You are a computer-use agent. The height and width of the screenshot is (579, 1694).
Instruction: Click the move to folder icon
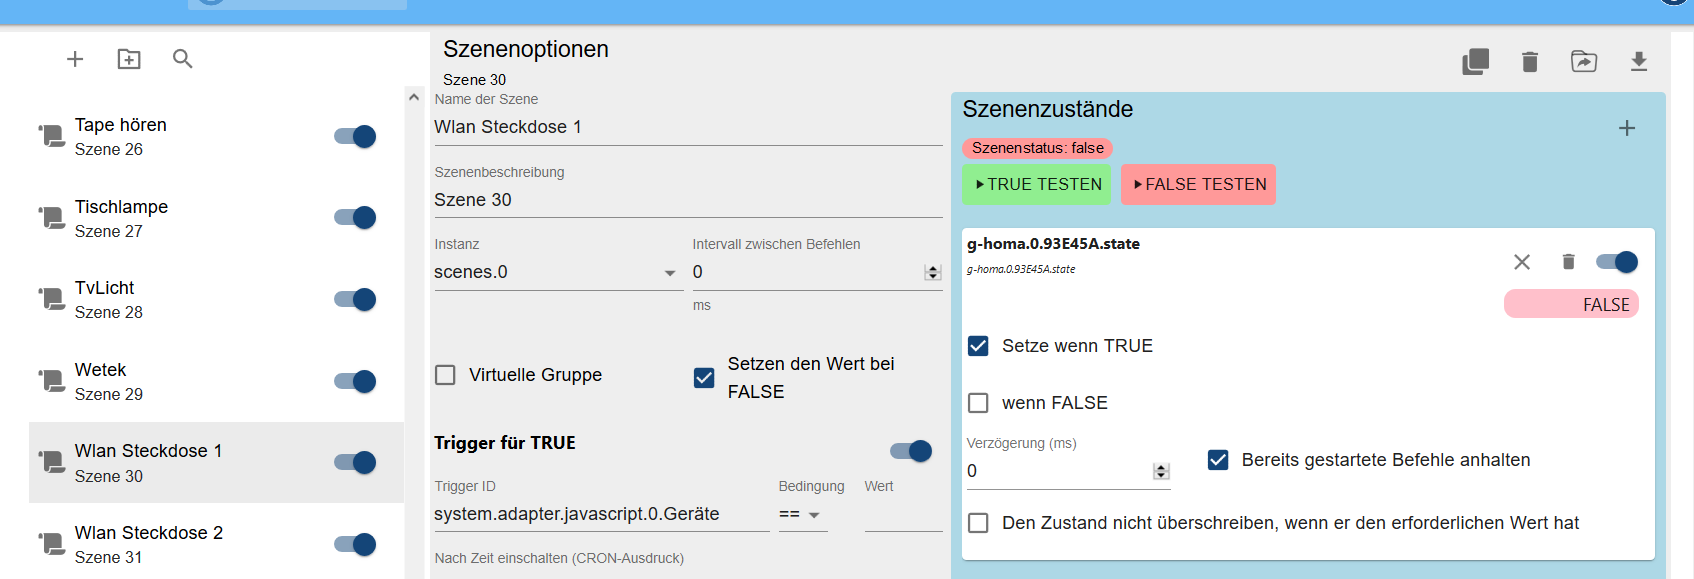(x=1584, y=62)
